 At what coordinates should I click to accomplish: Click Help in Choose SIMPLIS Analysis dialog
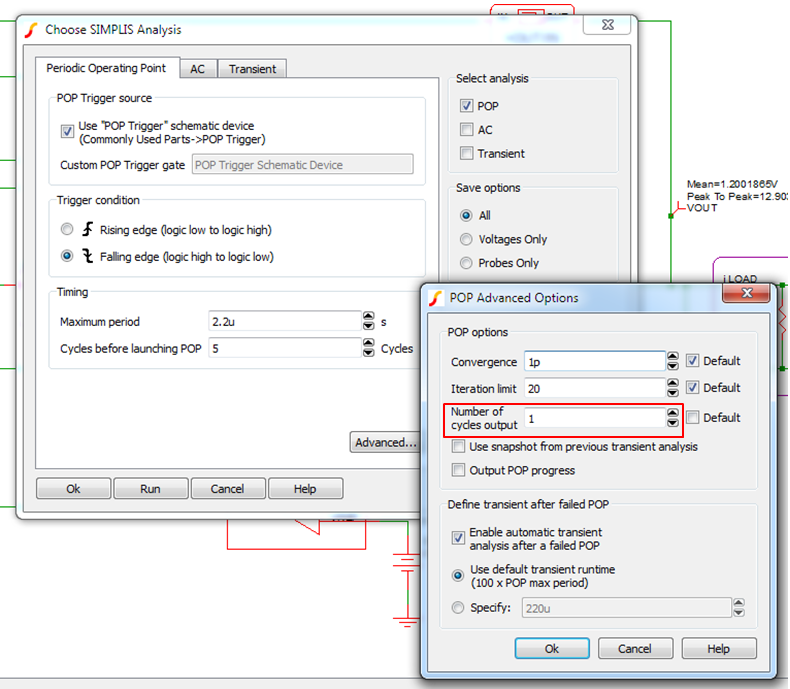coord(305,489)
